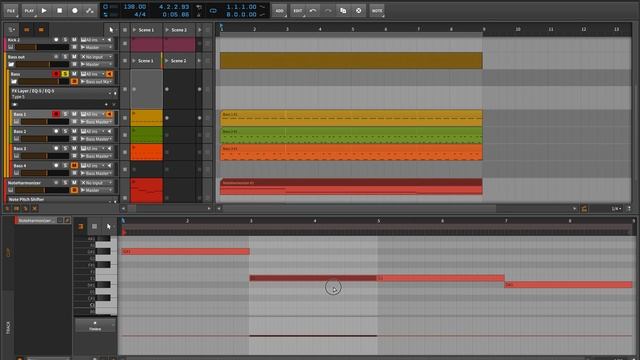Toggle automation write button in transport

point(90,11)
